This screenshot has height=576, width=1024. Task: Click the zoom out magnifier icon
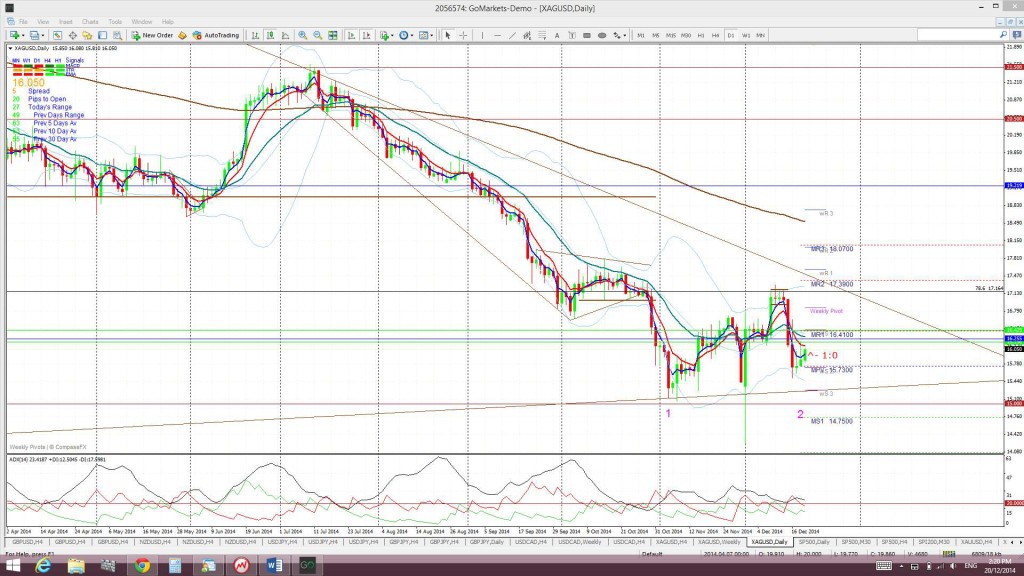317,35
